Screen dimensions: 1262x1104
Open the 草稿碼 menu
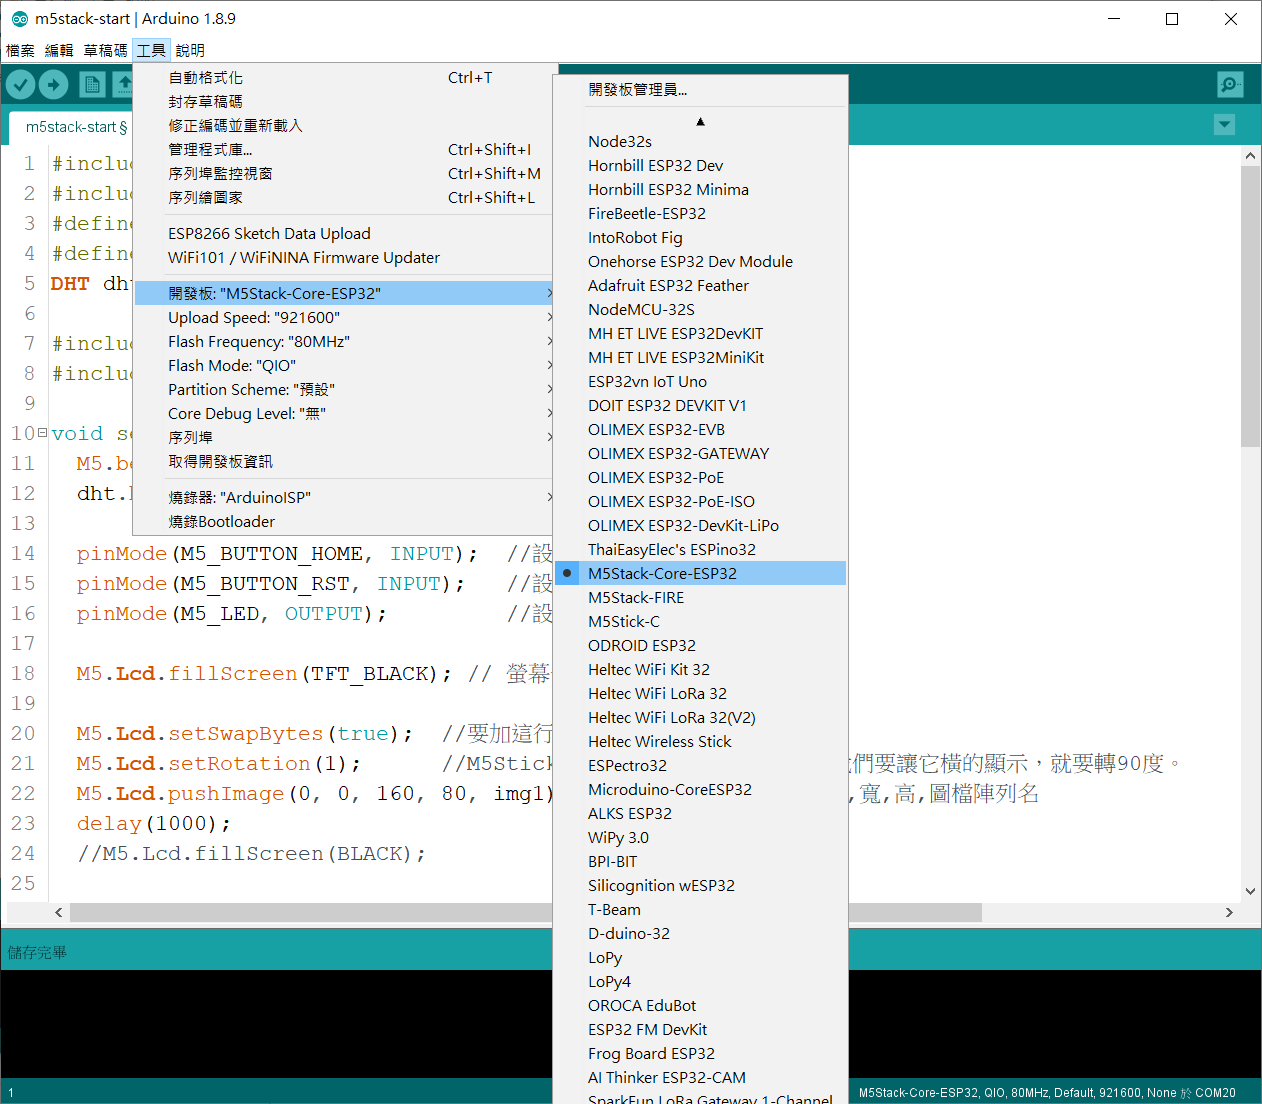point(105,50)
